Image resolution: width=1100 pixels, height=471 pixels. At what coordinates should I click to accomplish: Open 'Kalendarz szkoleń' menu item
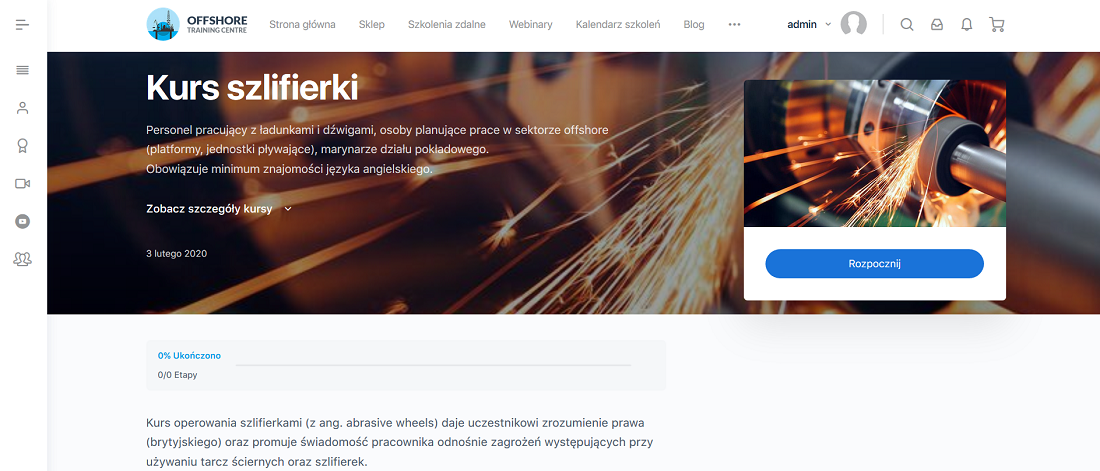[618, 25]
